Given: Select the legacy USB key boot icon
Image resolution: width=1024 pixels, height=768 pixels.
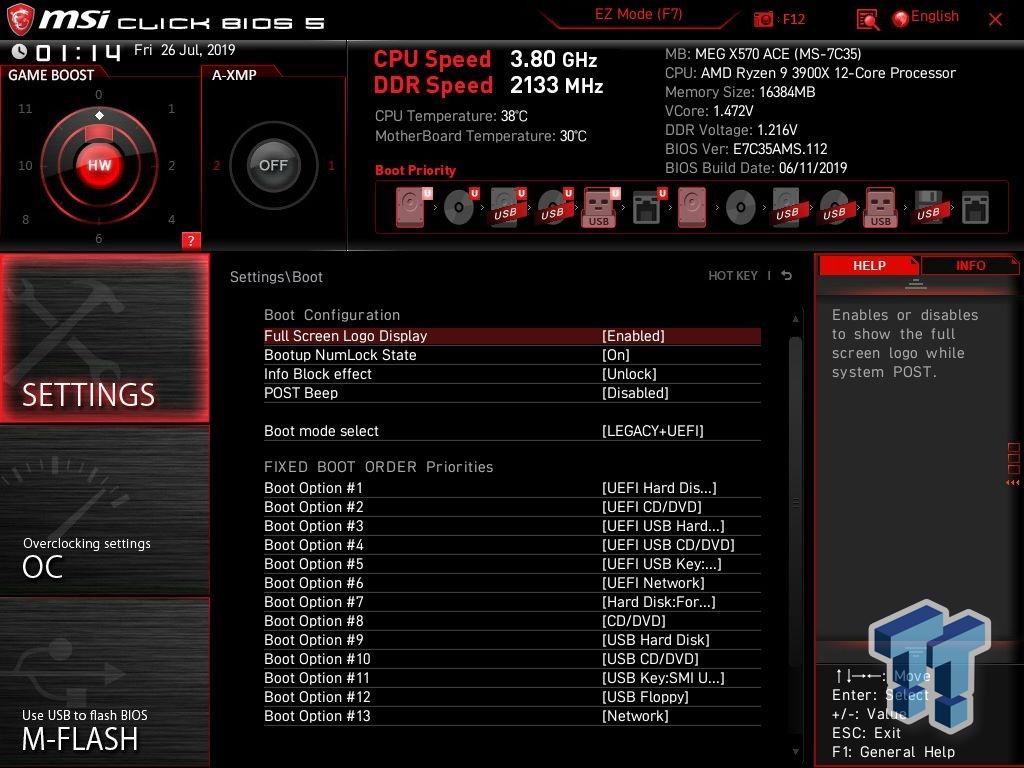Looking at the screenshot, I should point(881,207).
